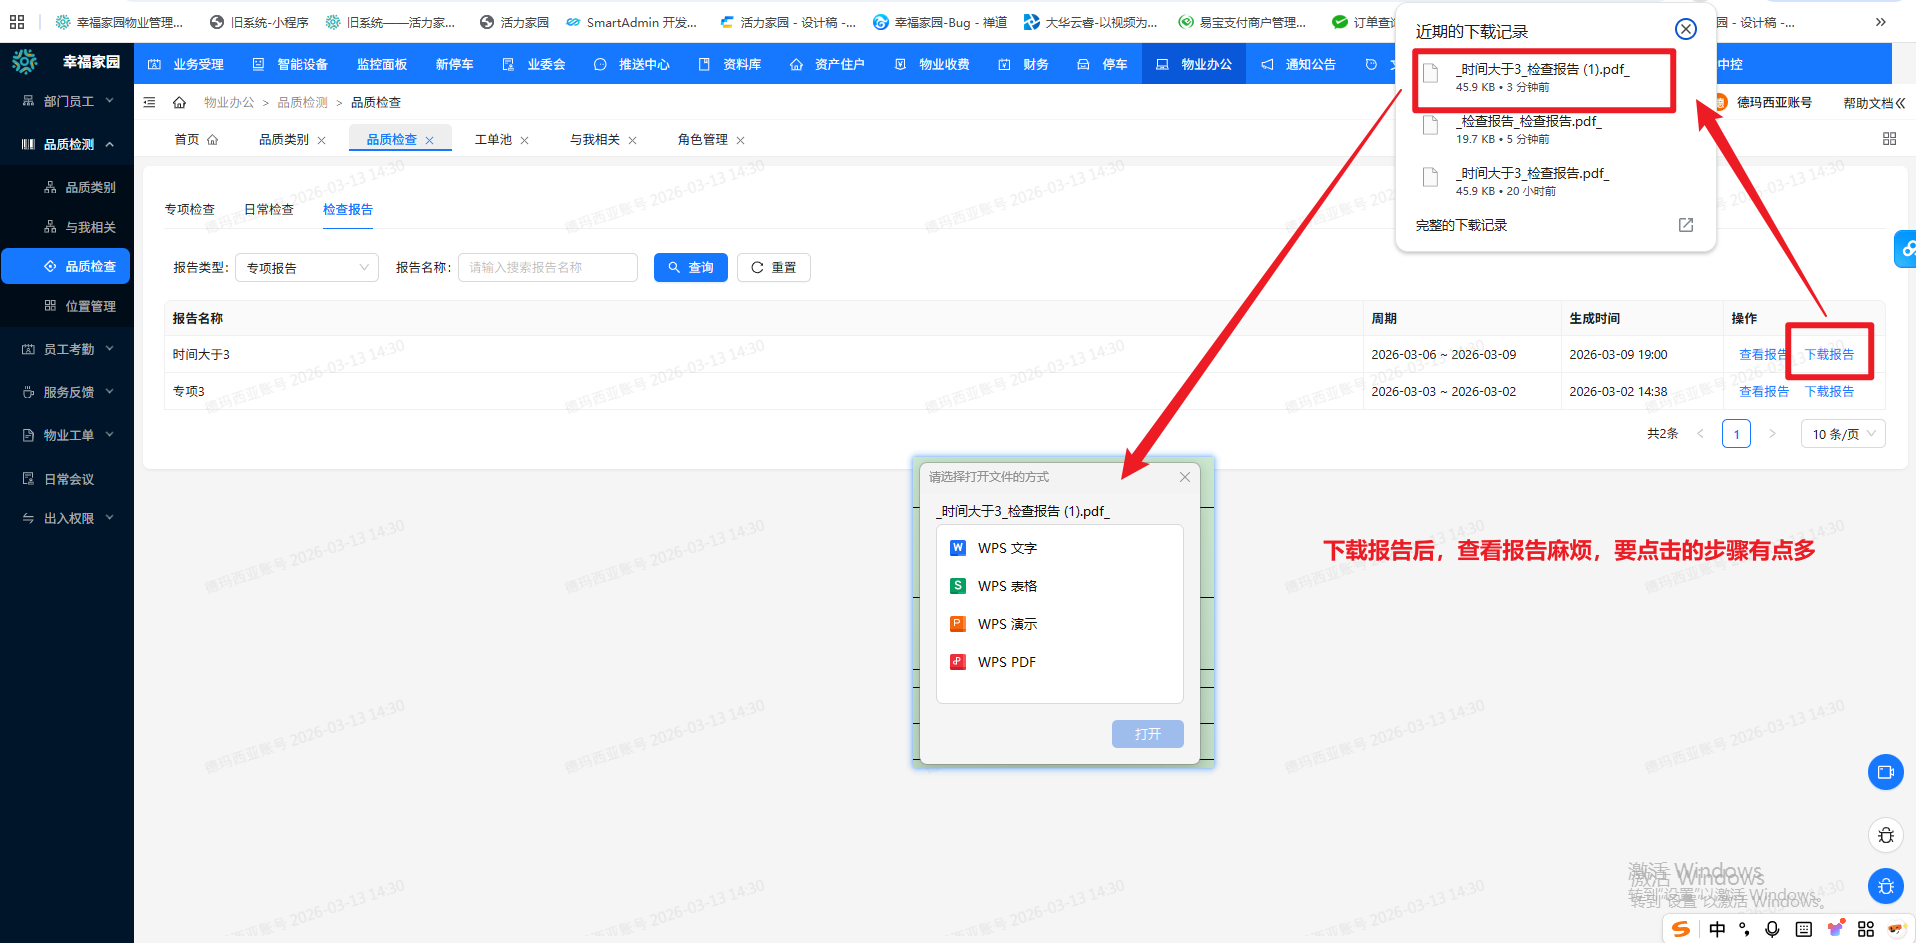Screen dimensions: 1916x943
Task: Select 位置管理 in the sidebar
Action: click(x=90, y=306)
